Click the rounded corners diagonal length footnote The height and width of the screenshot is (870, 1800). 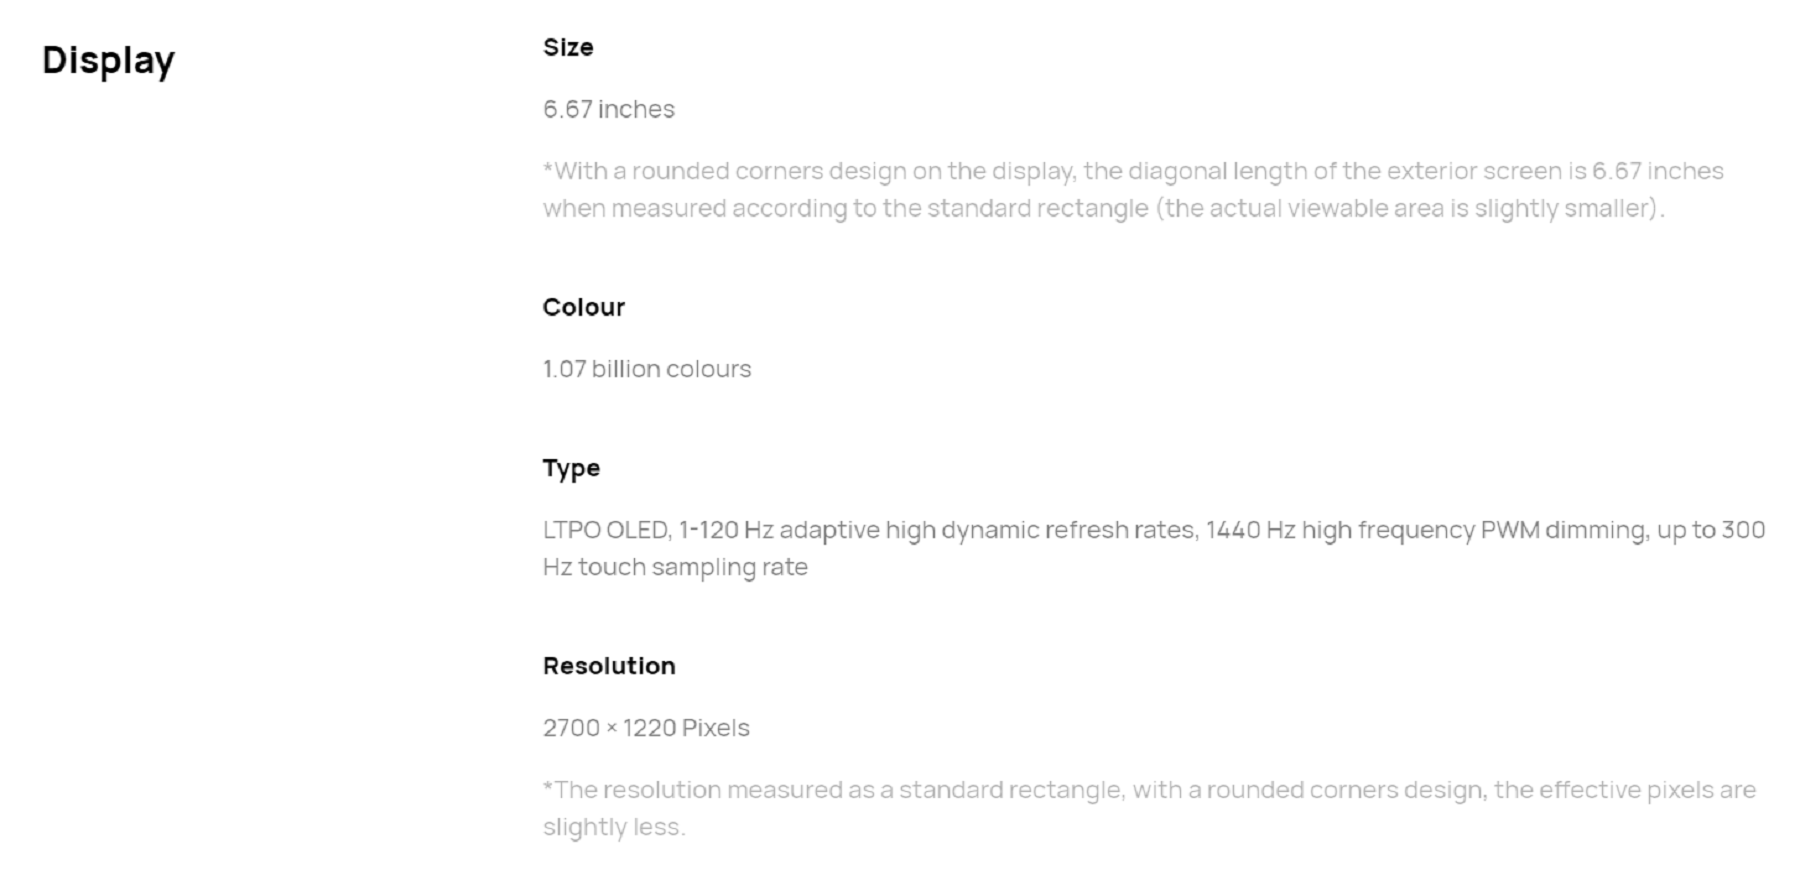point(1133,189)
